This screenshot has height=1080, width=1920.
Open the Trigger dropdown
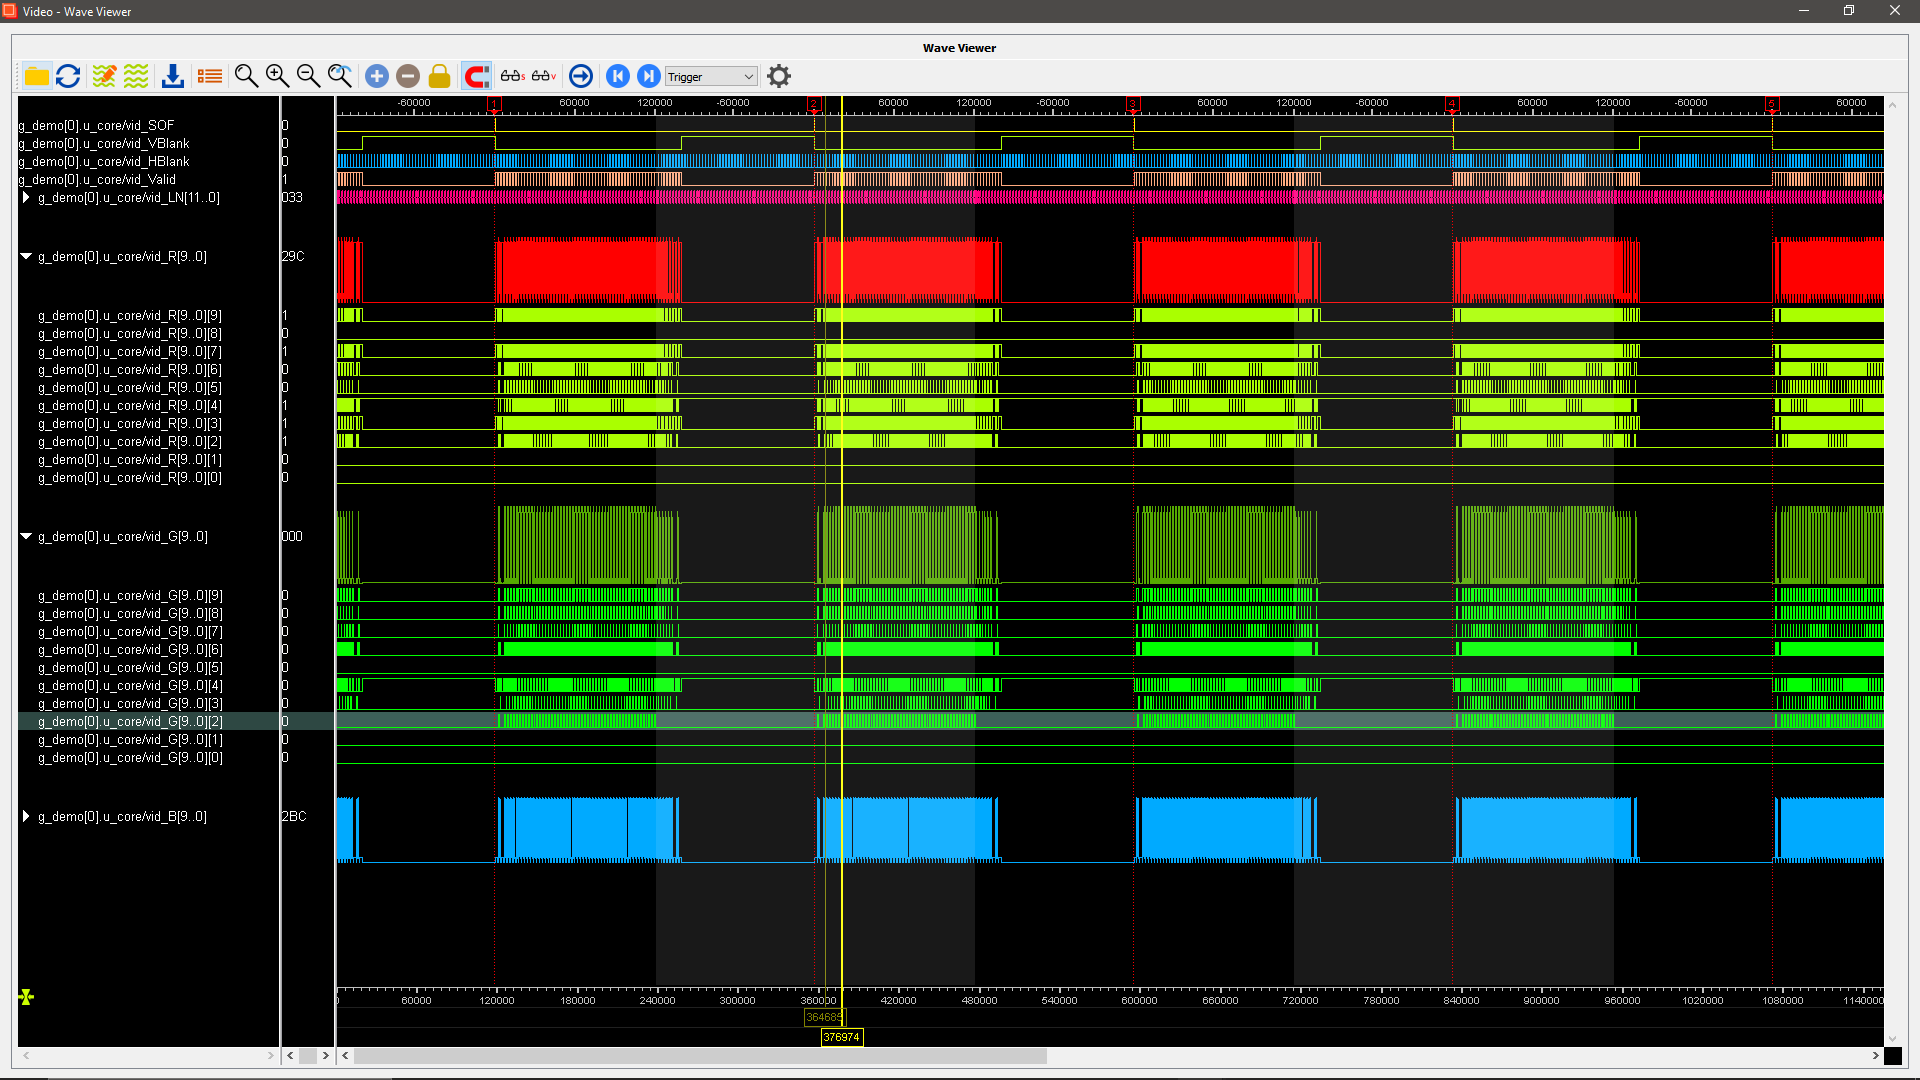(711, 77)
